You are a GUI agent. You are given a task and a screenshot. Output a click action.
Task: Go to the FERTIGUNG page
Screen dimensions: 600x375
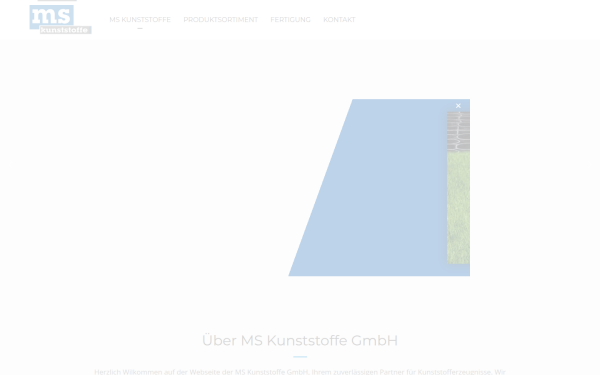[x=290, y=20]
